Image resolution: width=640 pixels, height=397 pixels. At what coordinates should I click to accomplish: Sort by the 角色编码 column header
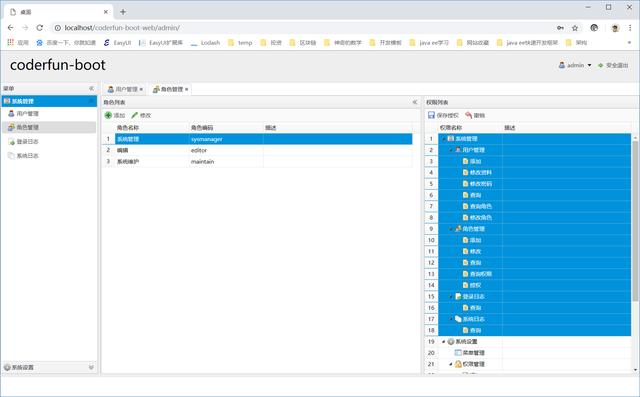(226, 128)
